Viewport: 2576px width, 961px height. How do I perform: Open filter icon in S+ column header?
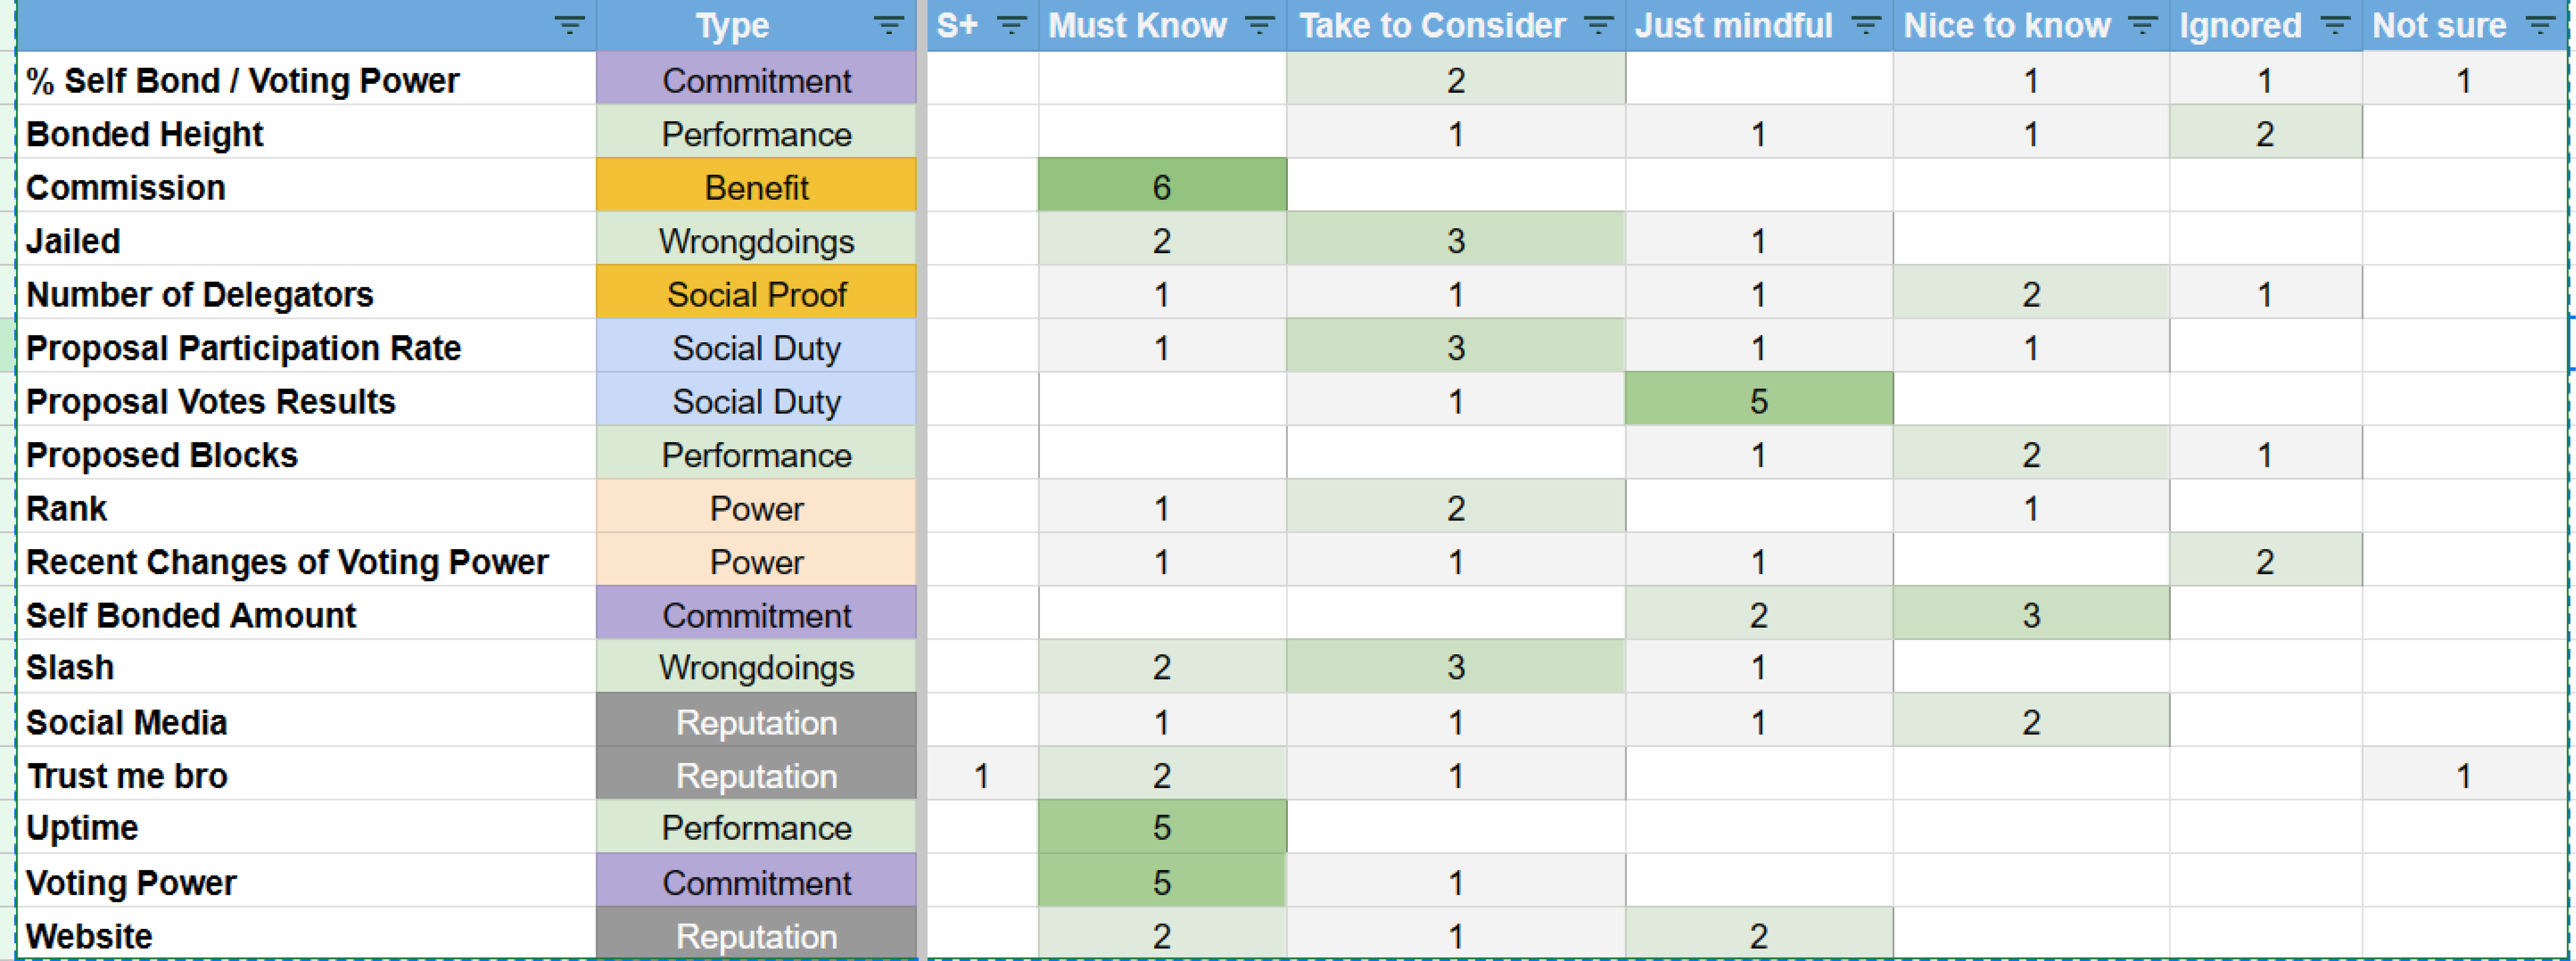pos(1012,25)
